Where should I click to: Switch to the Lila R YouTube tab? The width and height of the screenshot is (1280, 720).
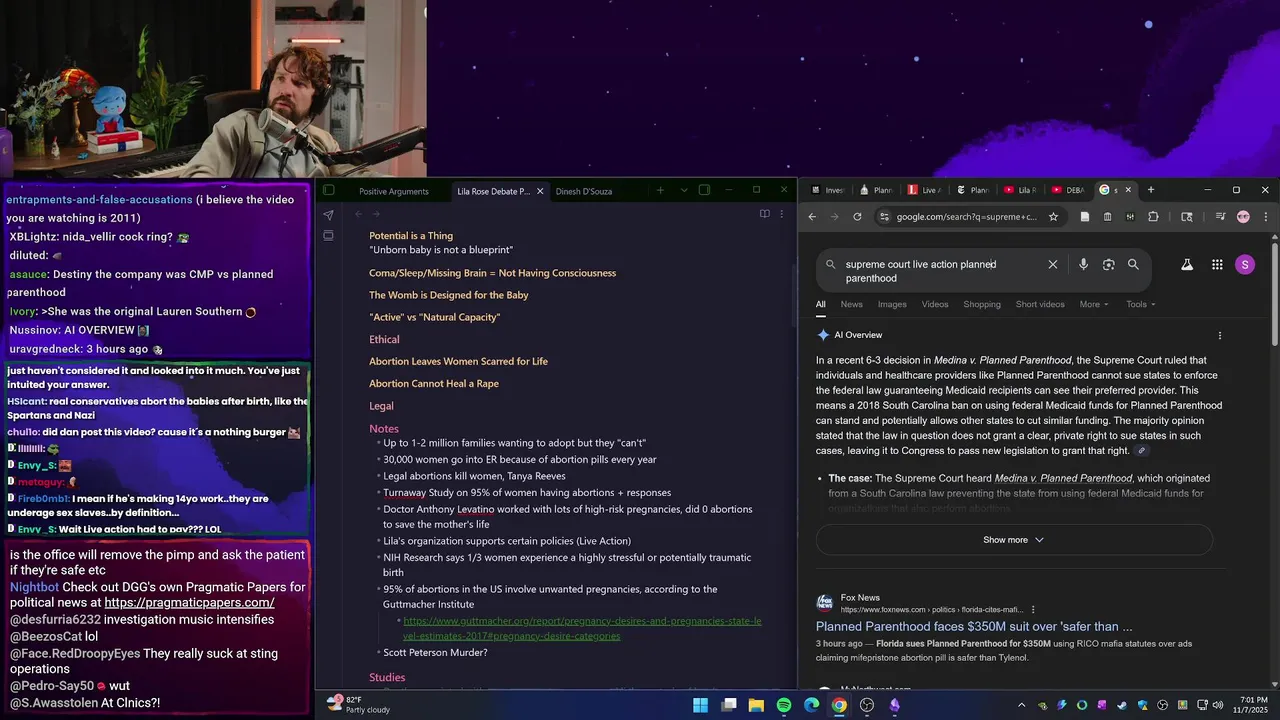point(1020,190)
